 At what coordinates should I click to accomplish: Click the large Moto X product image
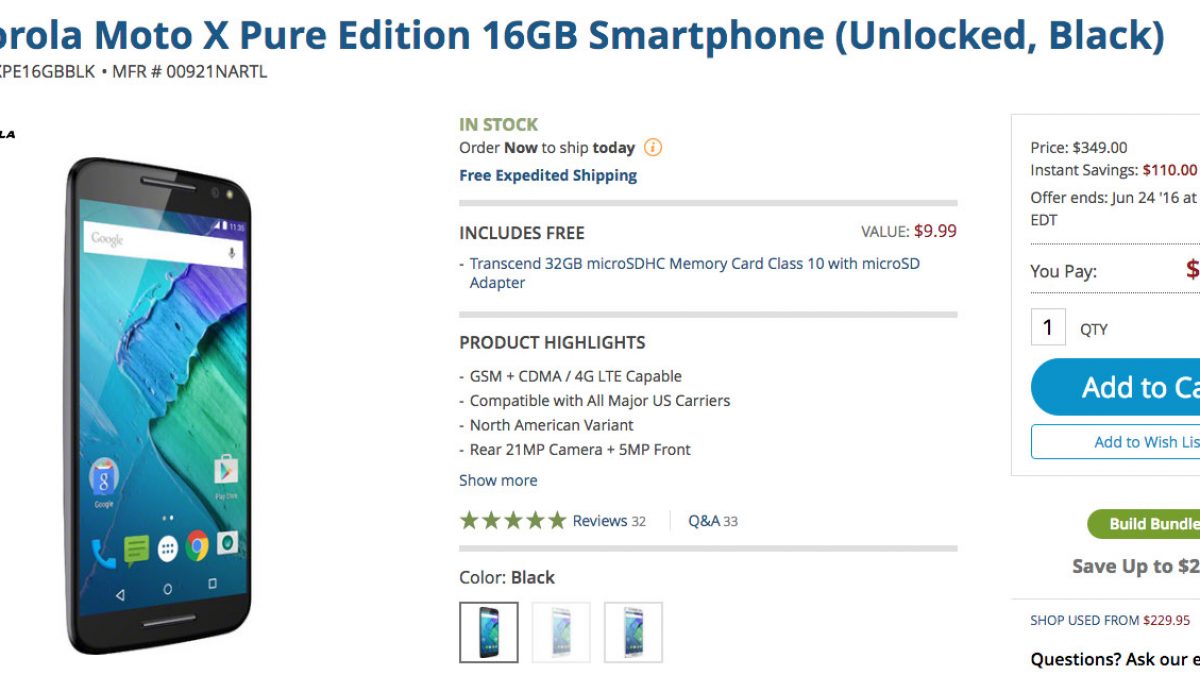160,405
